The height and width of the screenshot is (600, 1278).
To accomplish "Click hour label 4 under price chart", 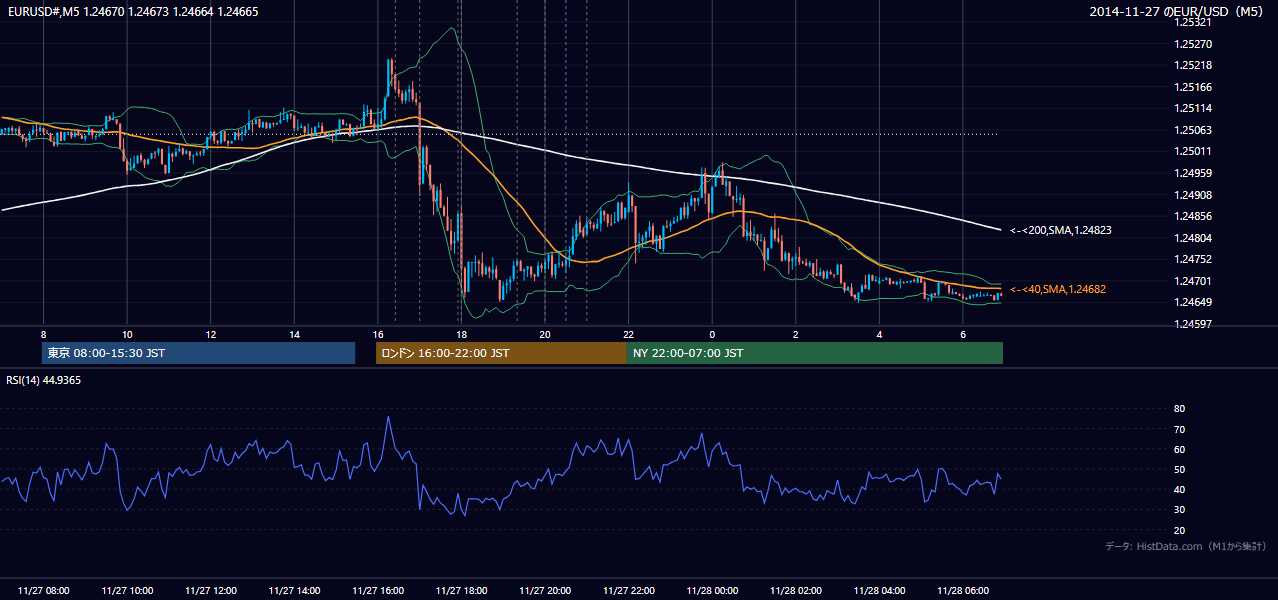I will pos(879,334).
